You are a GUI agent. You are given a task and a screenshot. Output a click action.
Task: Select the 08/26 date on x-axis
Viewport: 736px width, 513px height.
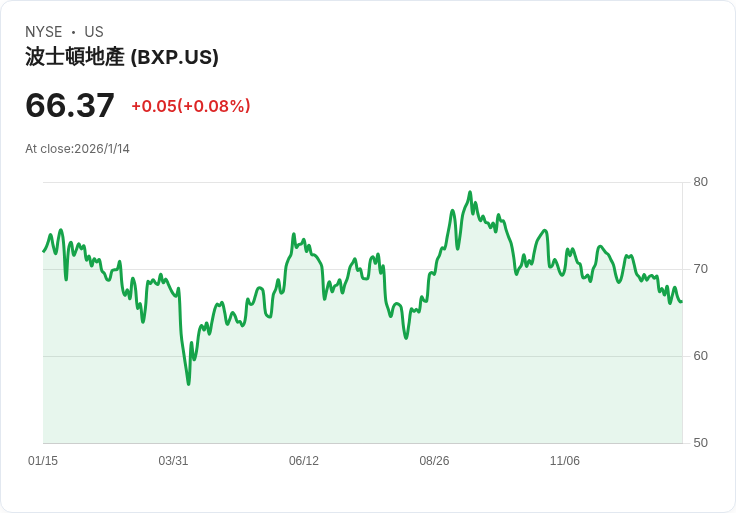tap(434, 461)
